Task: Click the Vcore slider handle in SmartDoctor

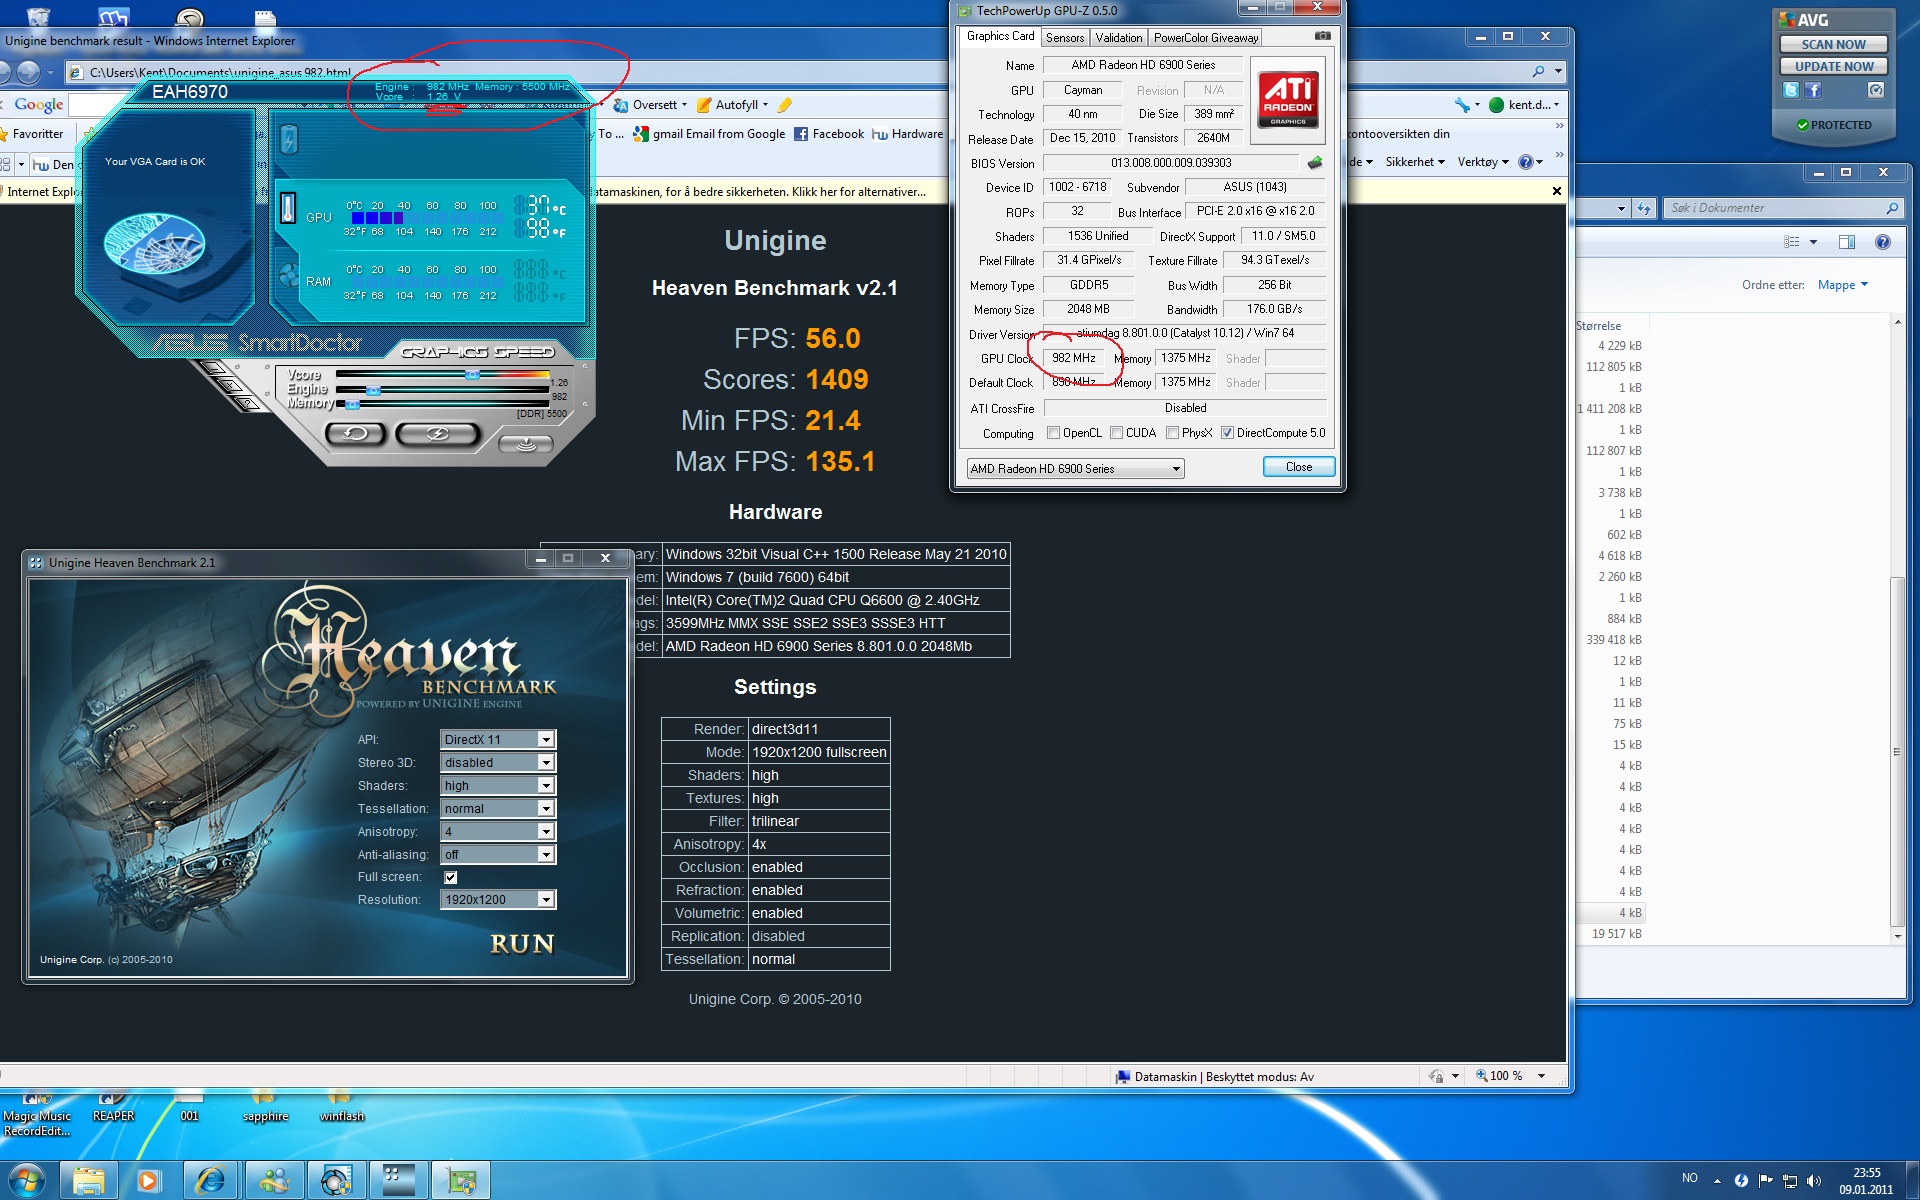Action: point(472,375)
